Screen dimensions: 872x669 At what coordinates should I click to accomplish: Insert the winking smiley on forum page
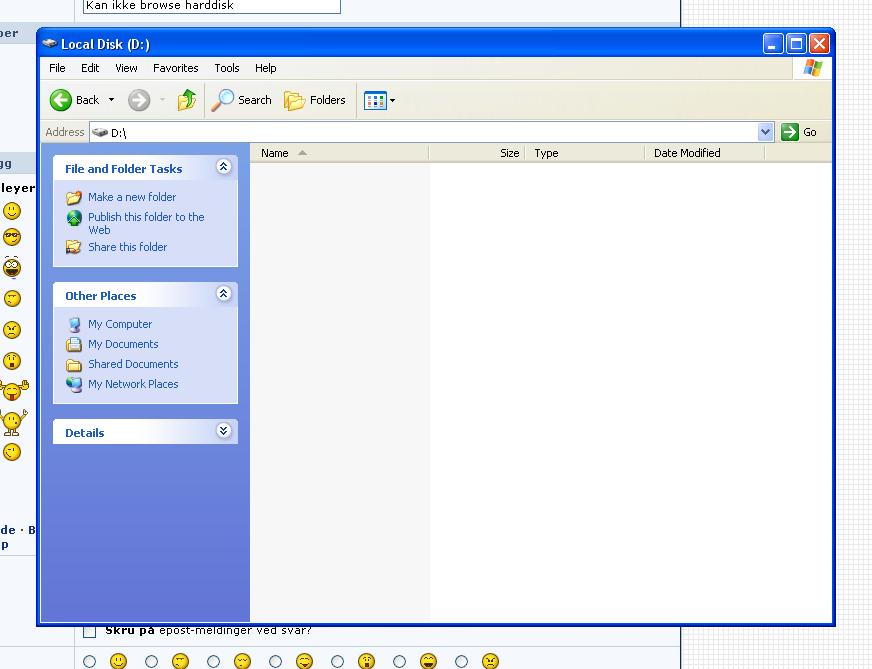click(12, 452)
